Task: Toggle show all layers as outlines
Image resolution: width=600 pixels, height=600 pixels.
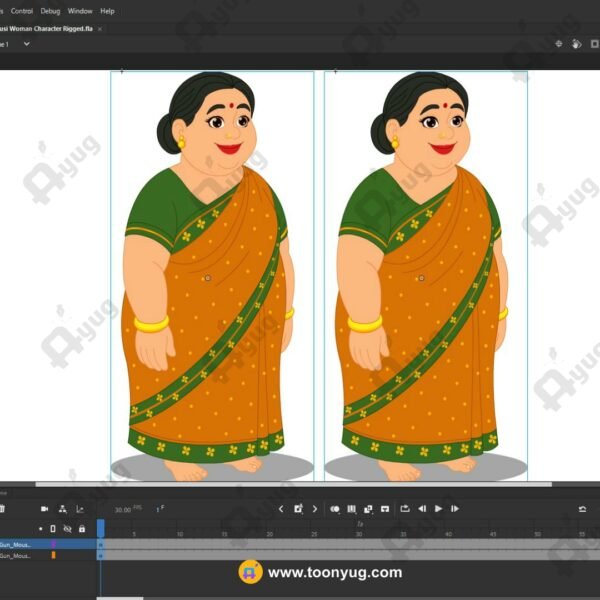Action: click(53, 529)
